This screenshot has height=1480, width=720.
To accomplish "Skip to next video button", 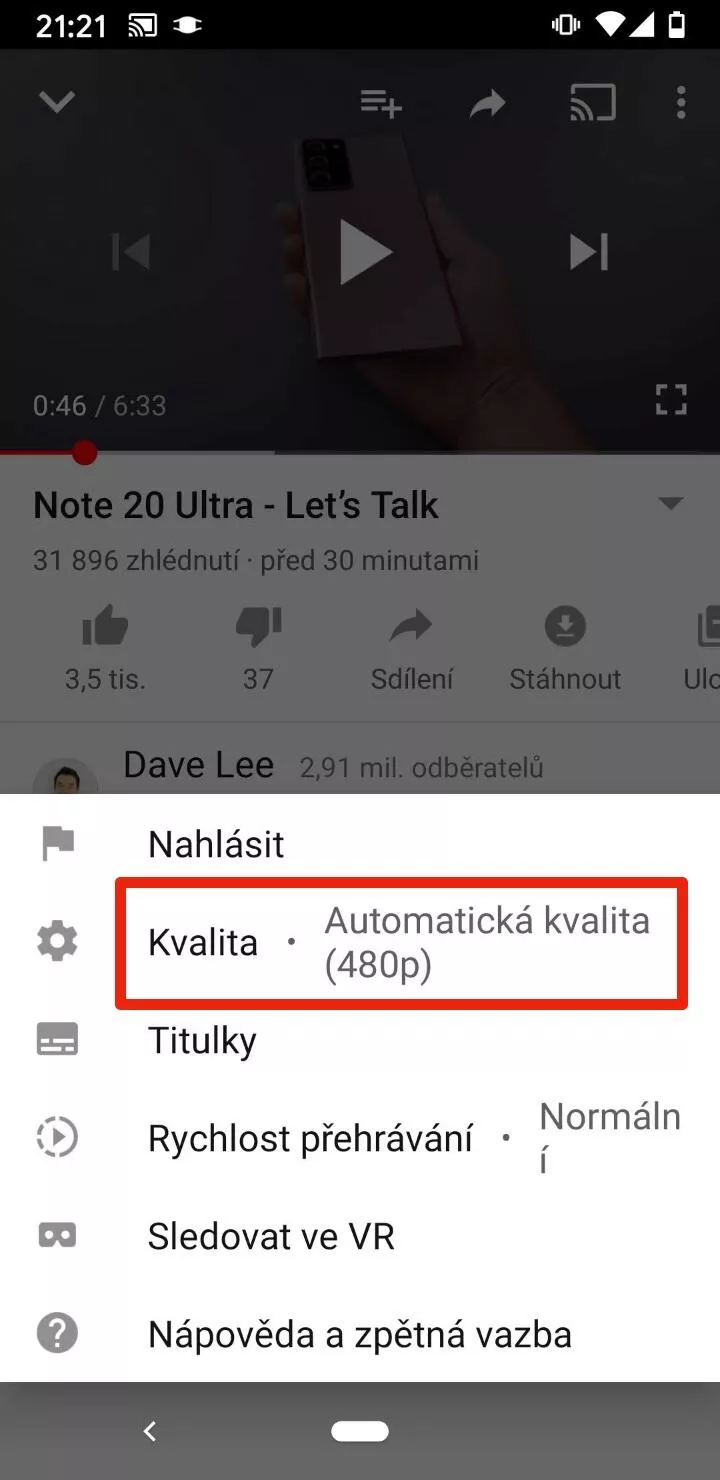I will pos(589,252).
